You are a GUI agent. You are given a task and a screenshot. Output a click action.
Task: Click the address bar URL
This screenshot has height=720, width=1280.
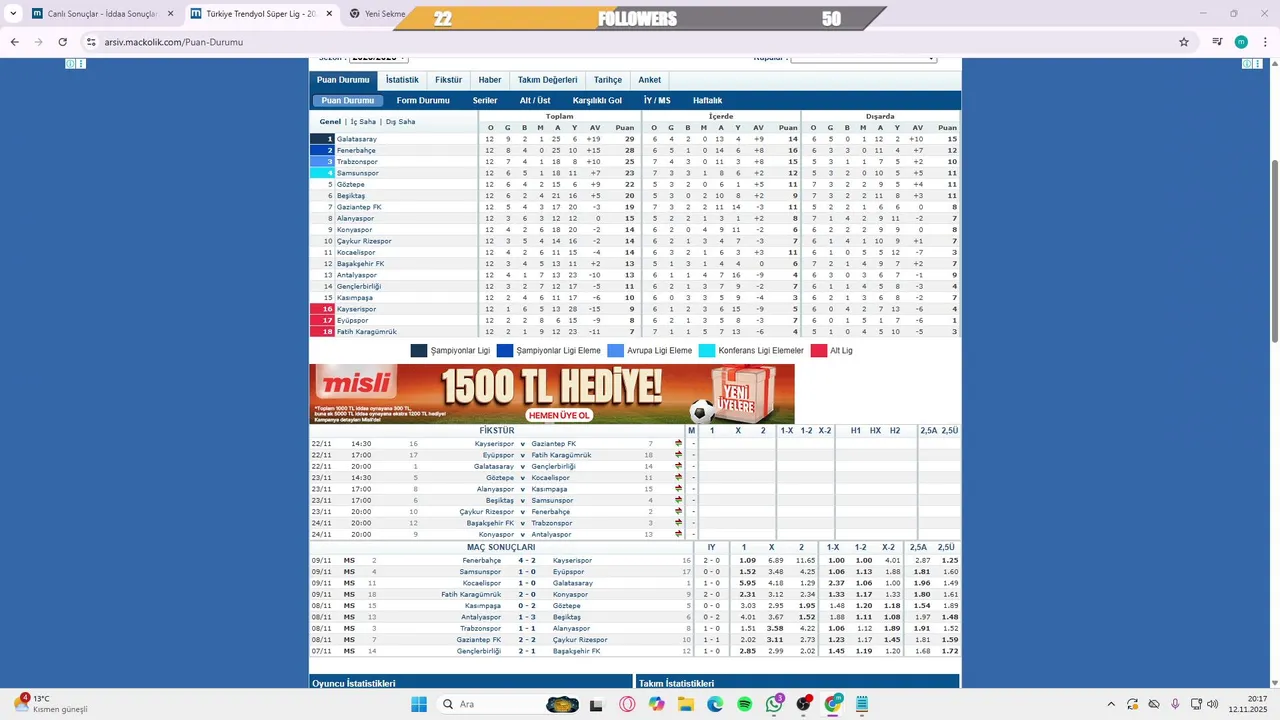[174, 42]
